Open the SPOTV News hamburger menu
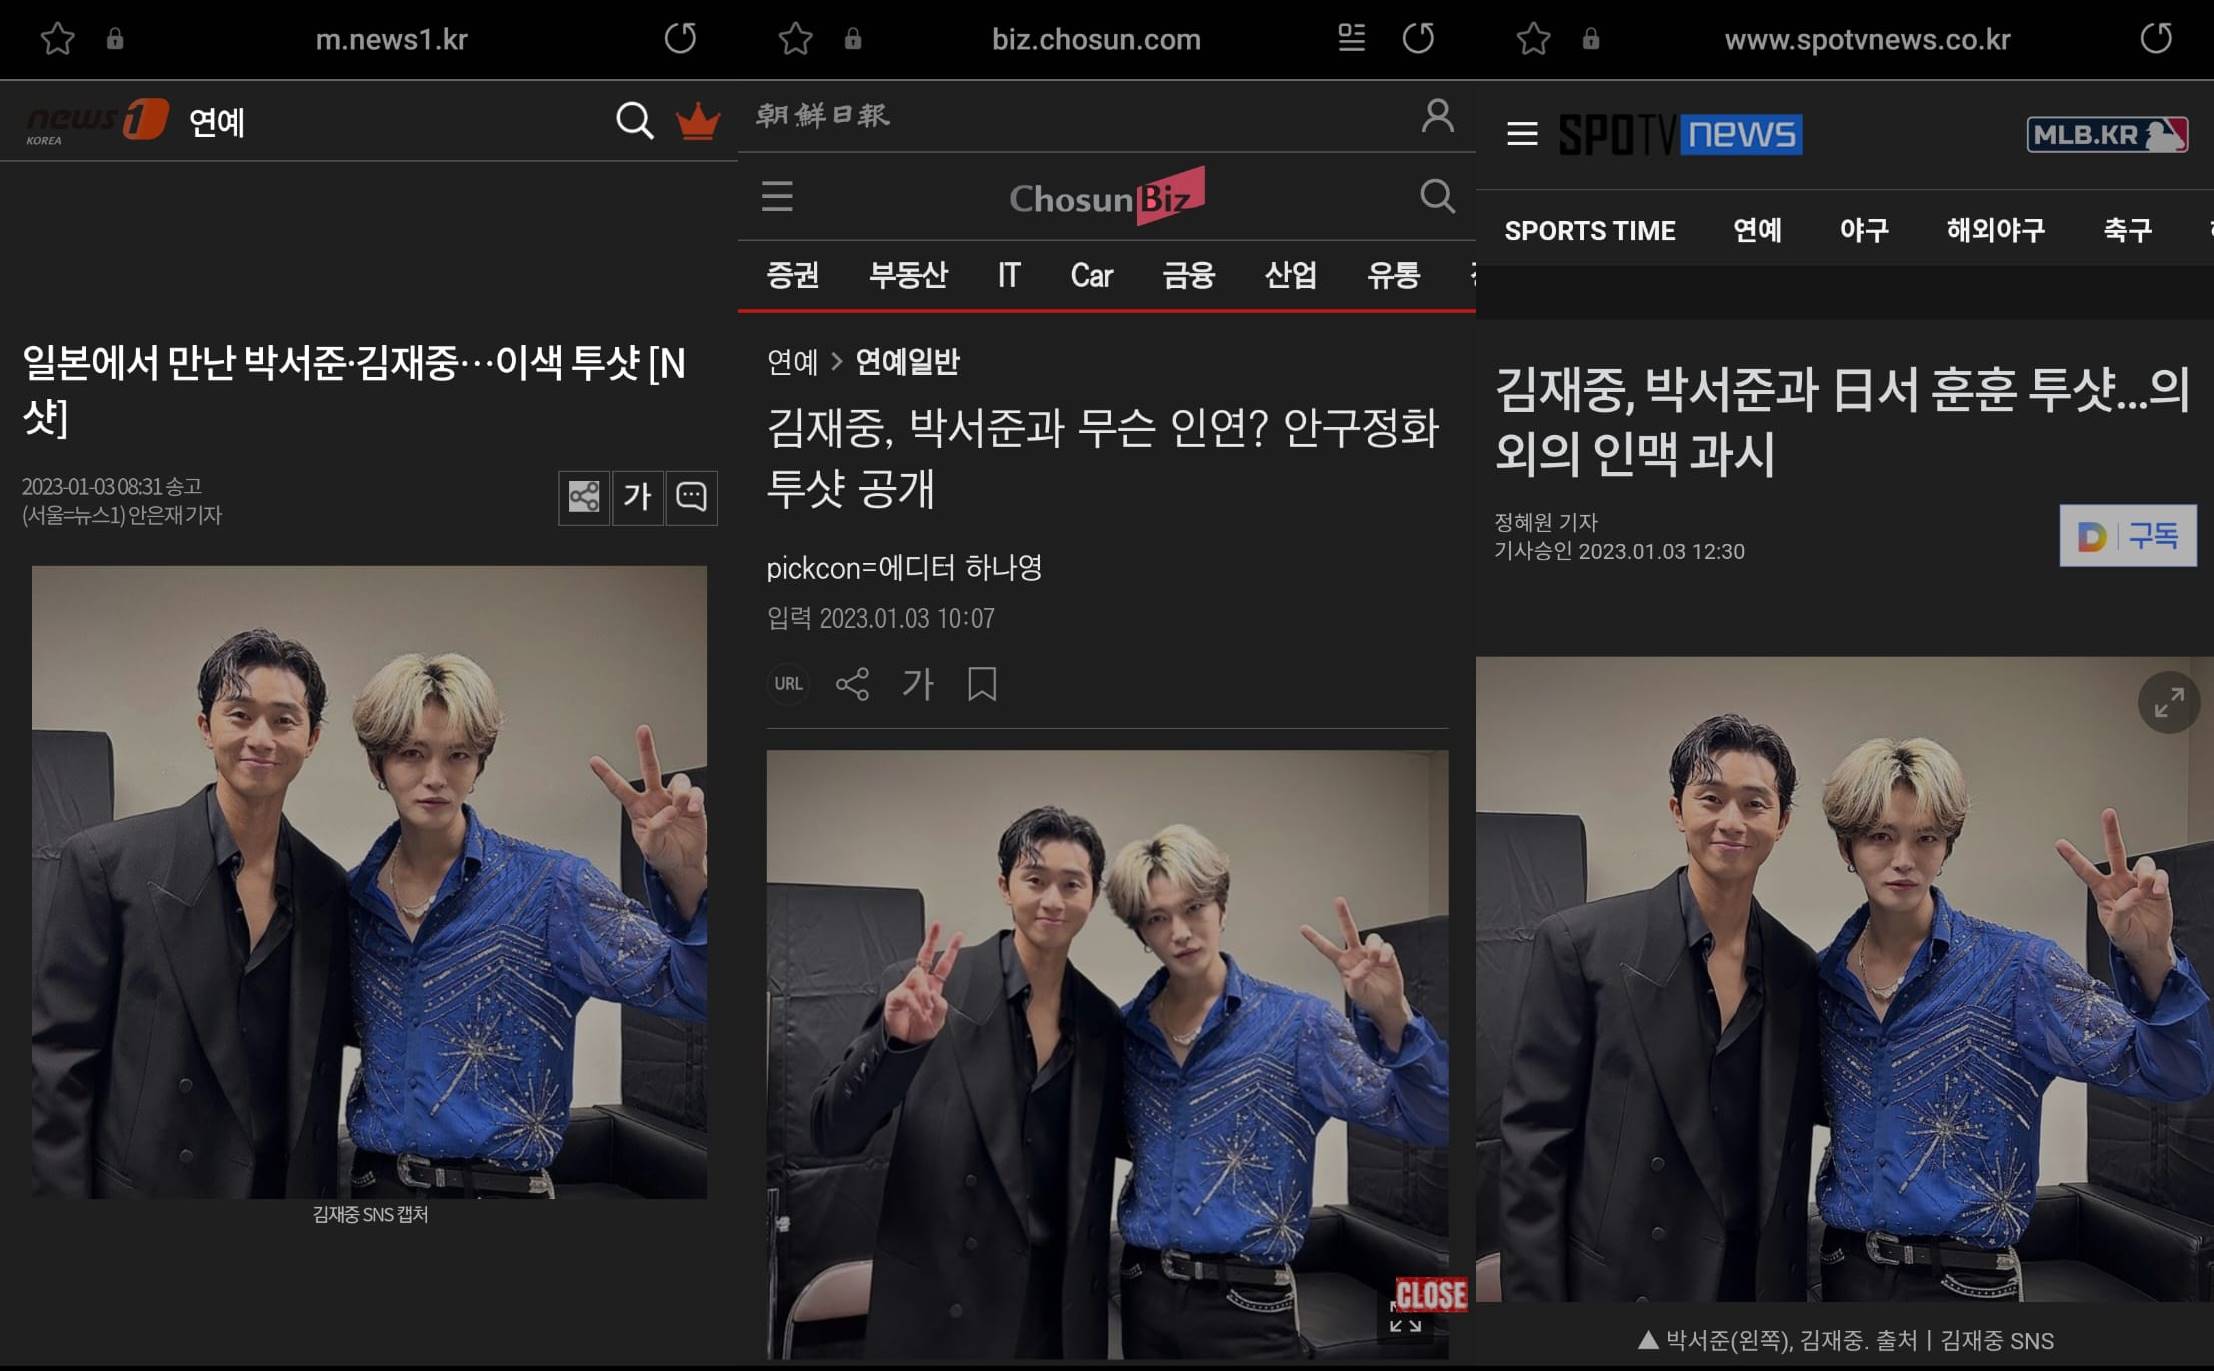Image resolution: width=2214 pixels, height=1371 pixels. point(1522,134)
